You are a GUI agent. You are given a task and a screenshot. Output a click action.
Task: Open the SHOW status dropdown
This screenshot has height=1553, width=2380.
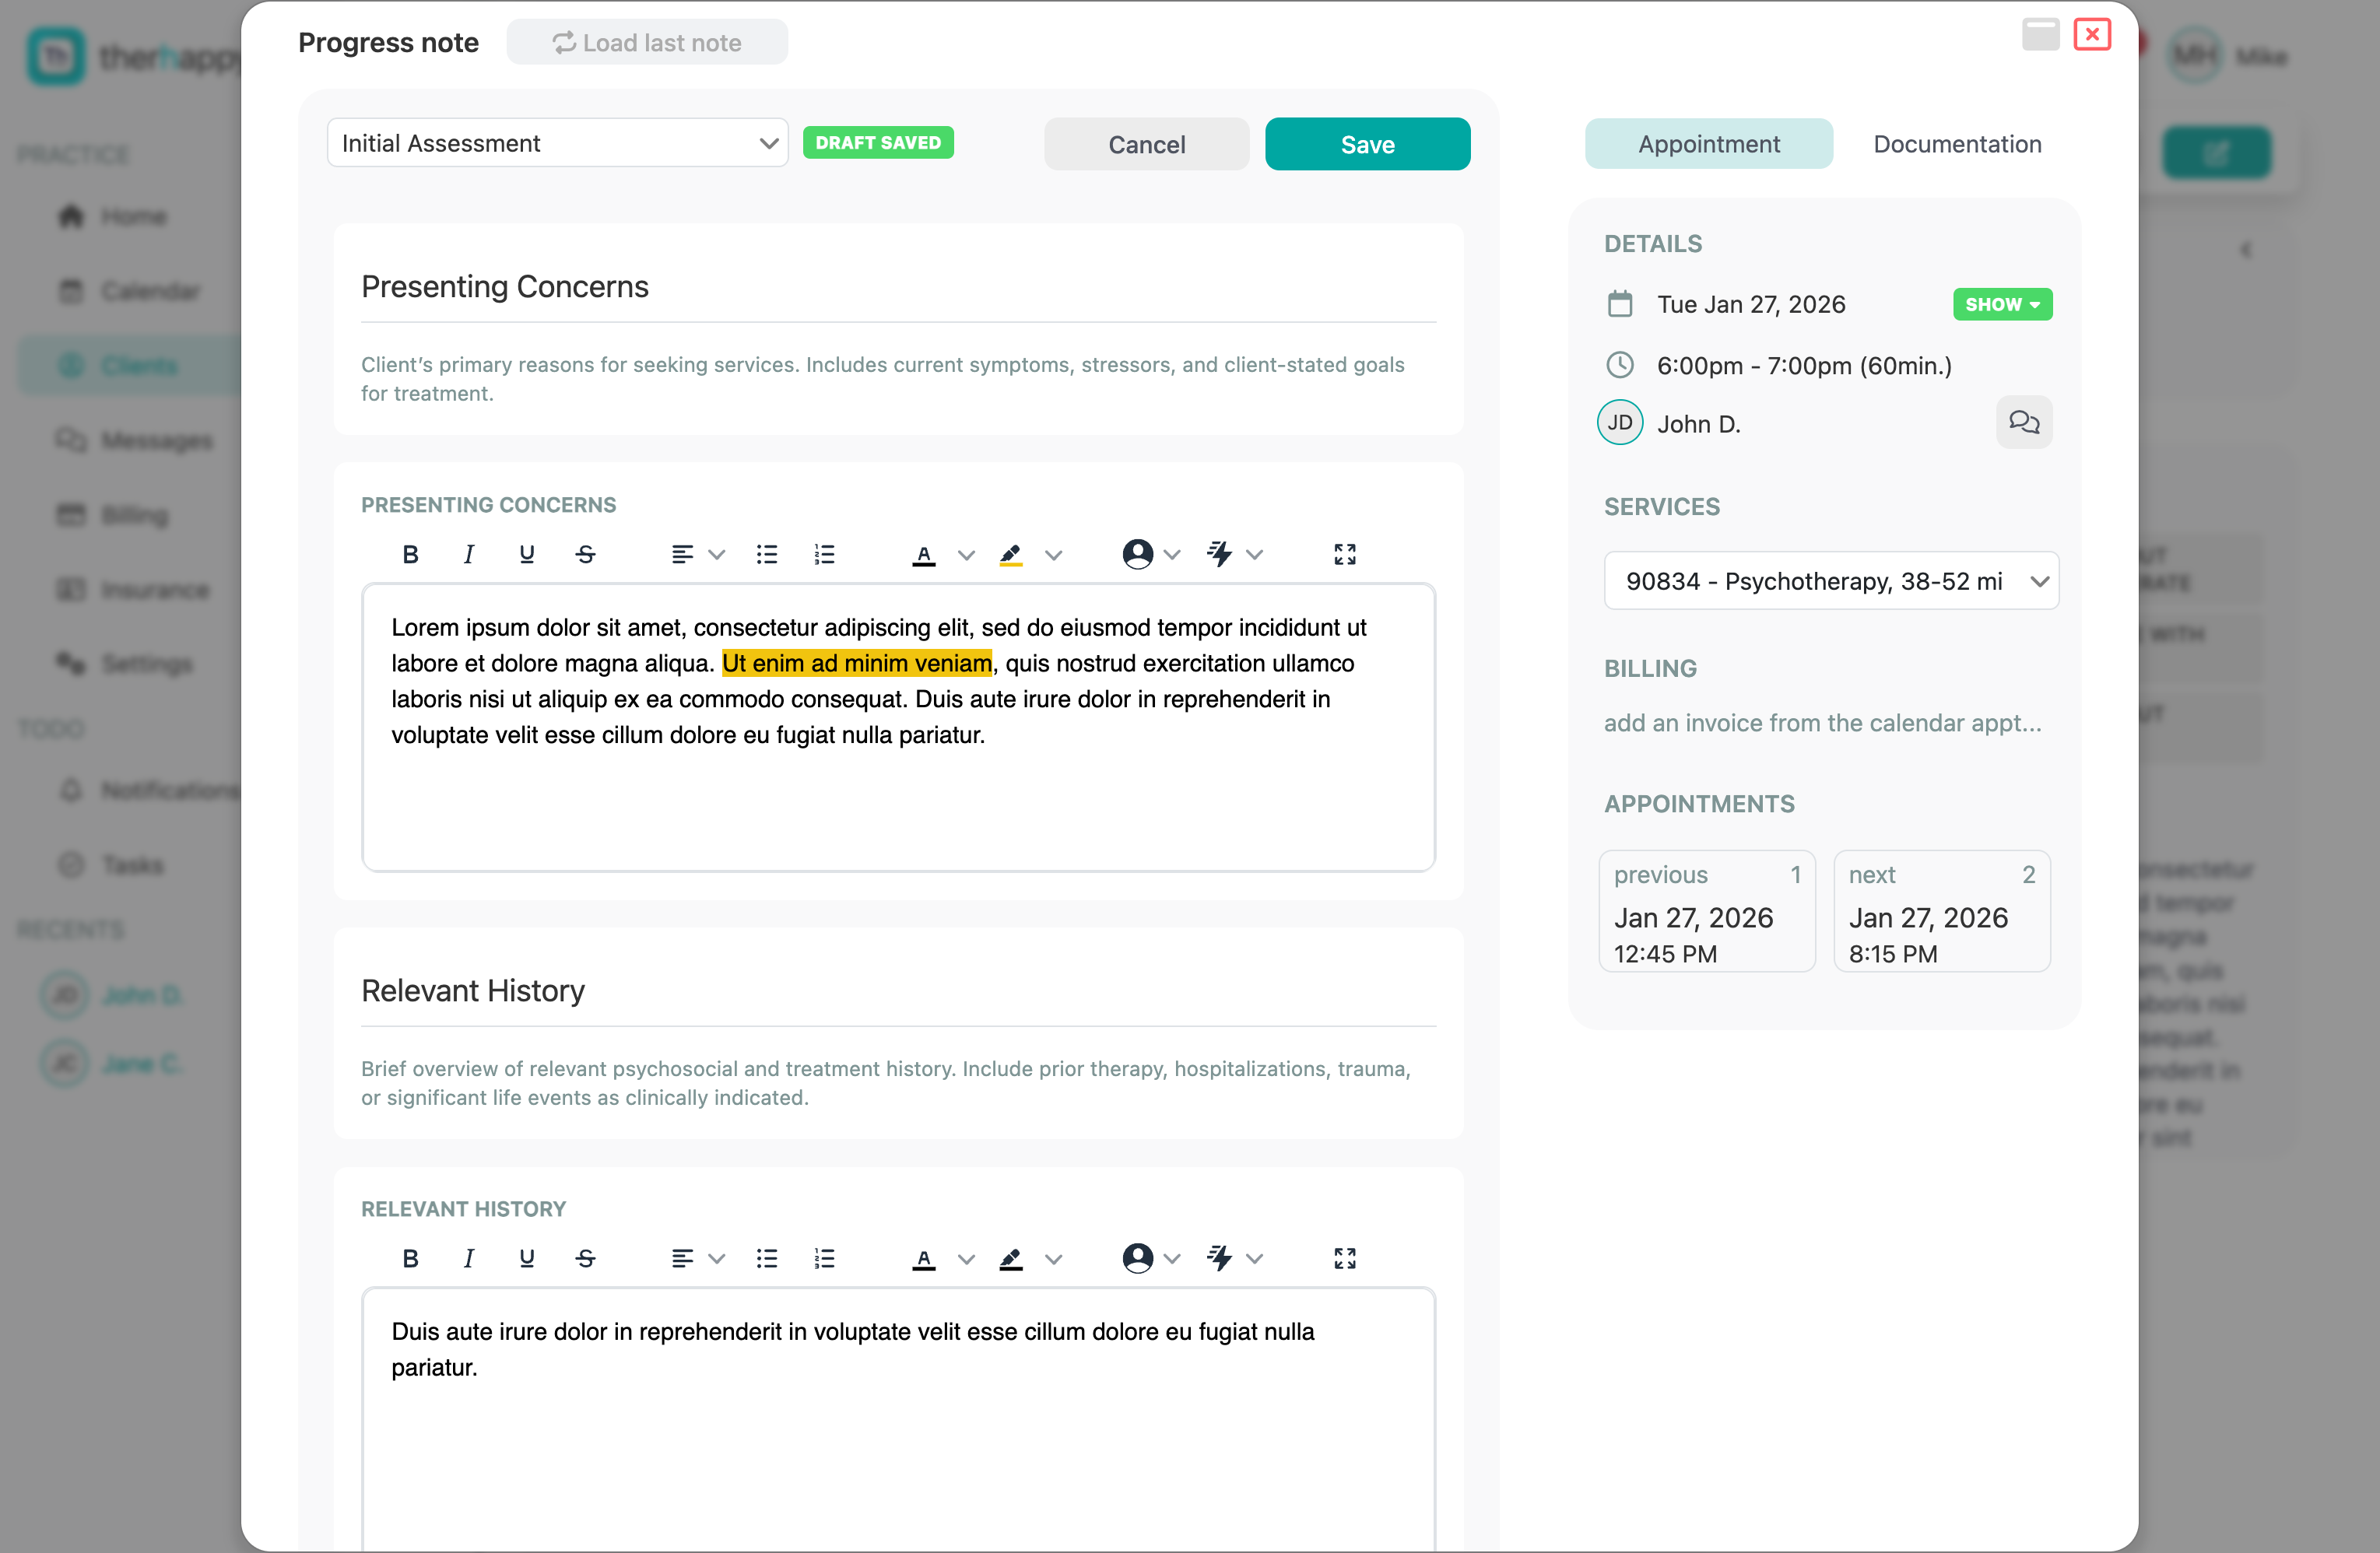2002,304
